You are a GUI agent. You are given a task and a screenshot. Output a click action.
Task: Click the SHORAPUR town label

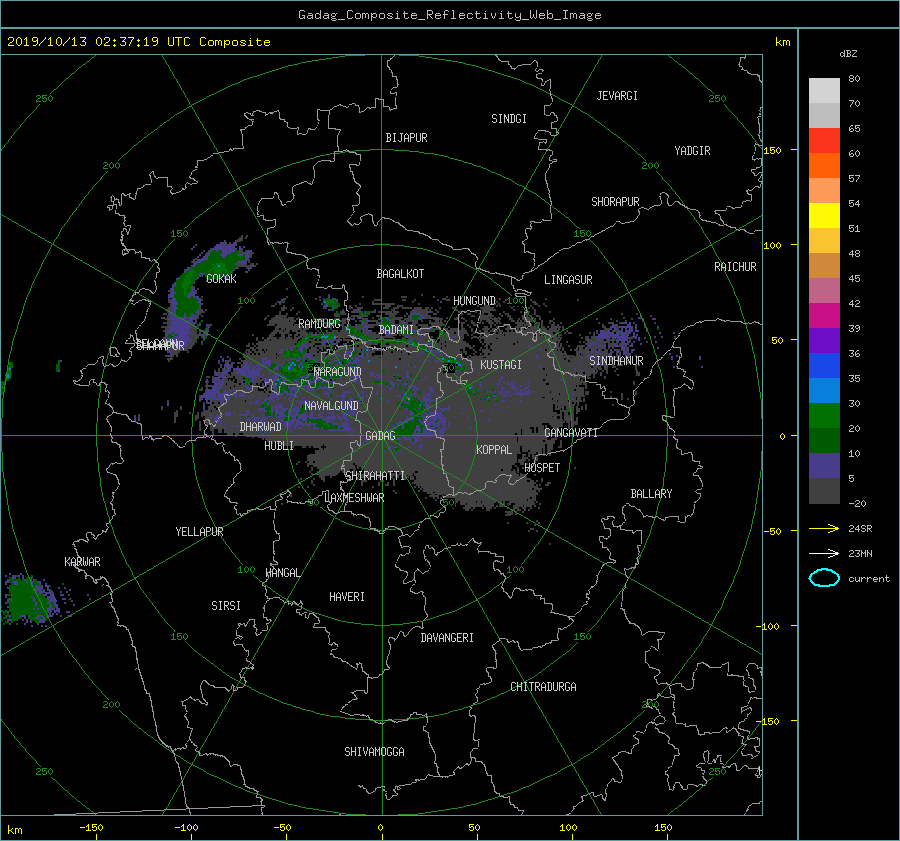(615, 202)
